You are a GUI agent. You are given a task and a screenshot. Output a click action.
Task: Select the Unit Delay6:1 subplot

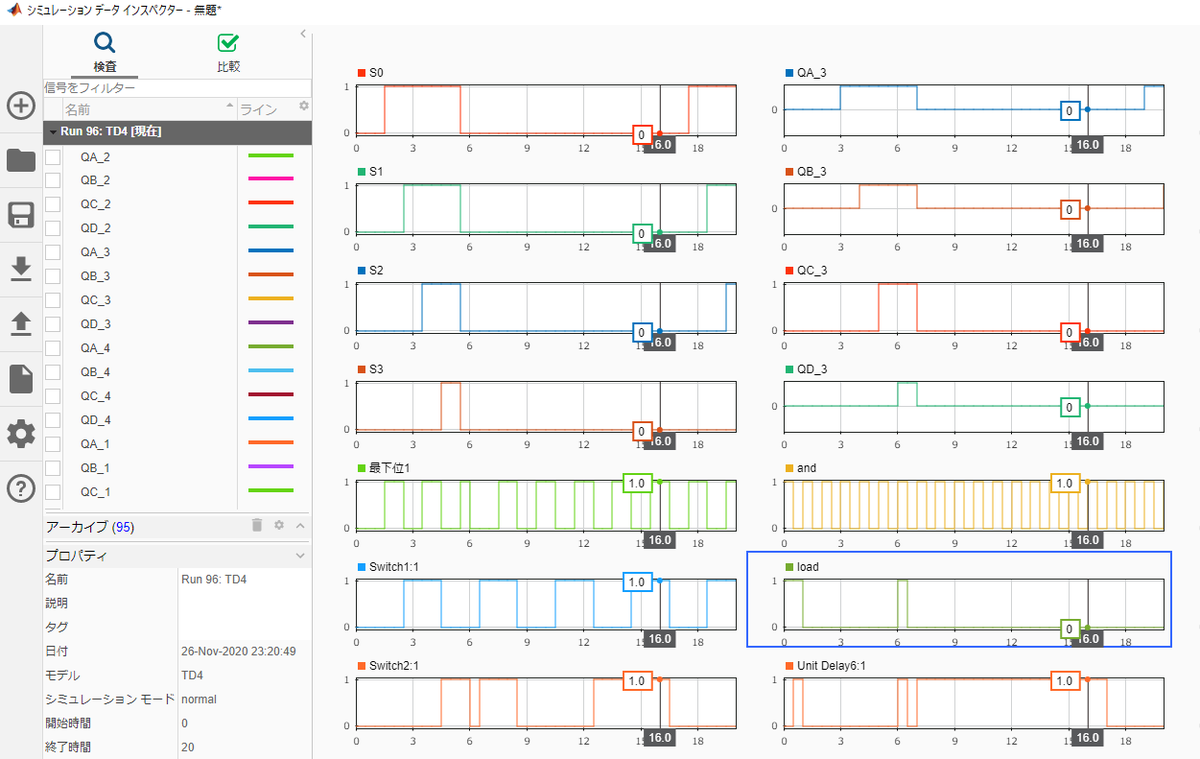974,703
